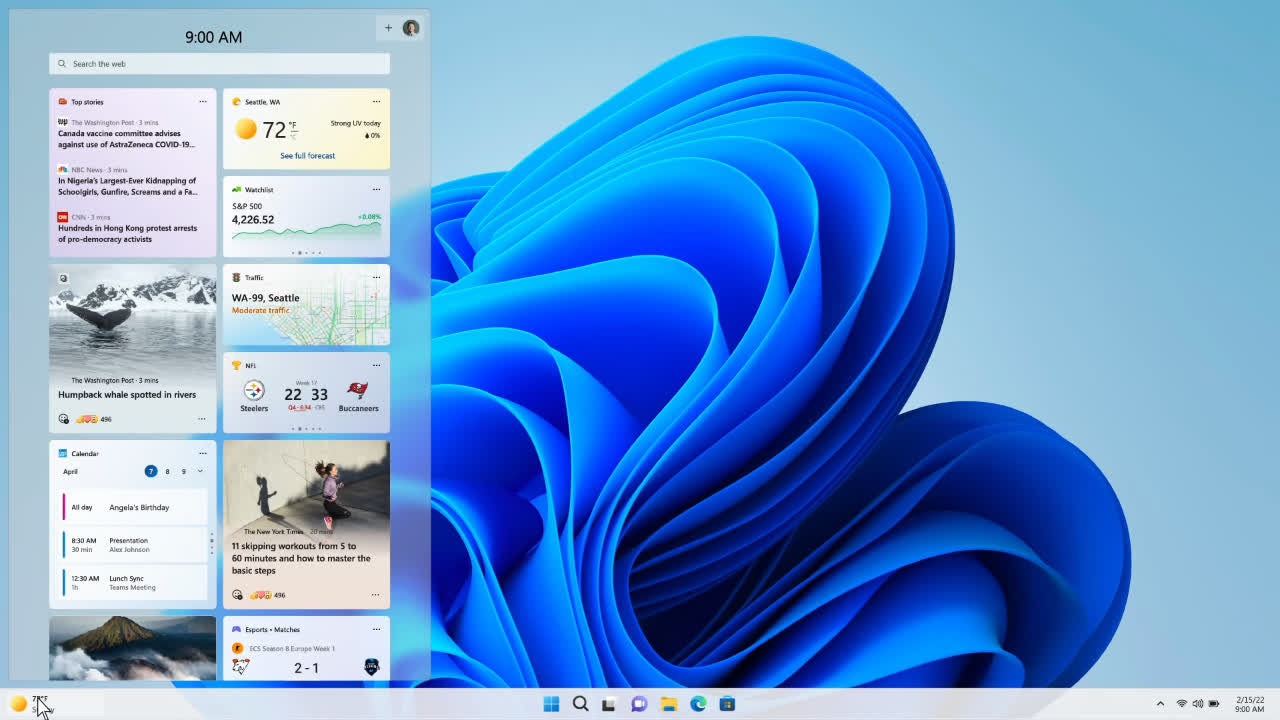Open the user profile picture
This screenshot has width=1280, height=720.
(411, 28)
